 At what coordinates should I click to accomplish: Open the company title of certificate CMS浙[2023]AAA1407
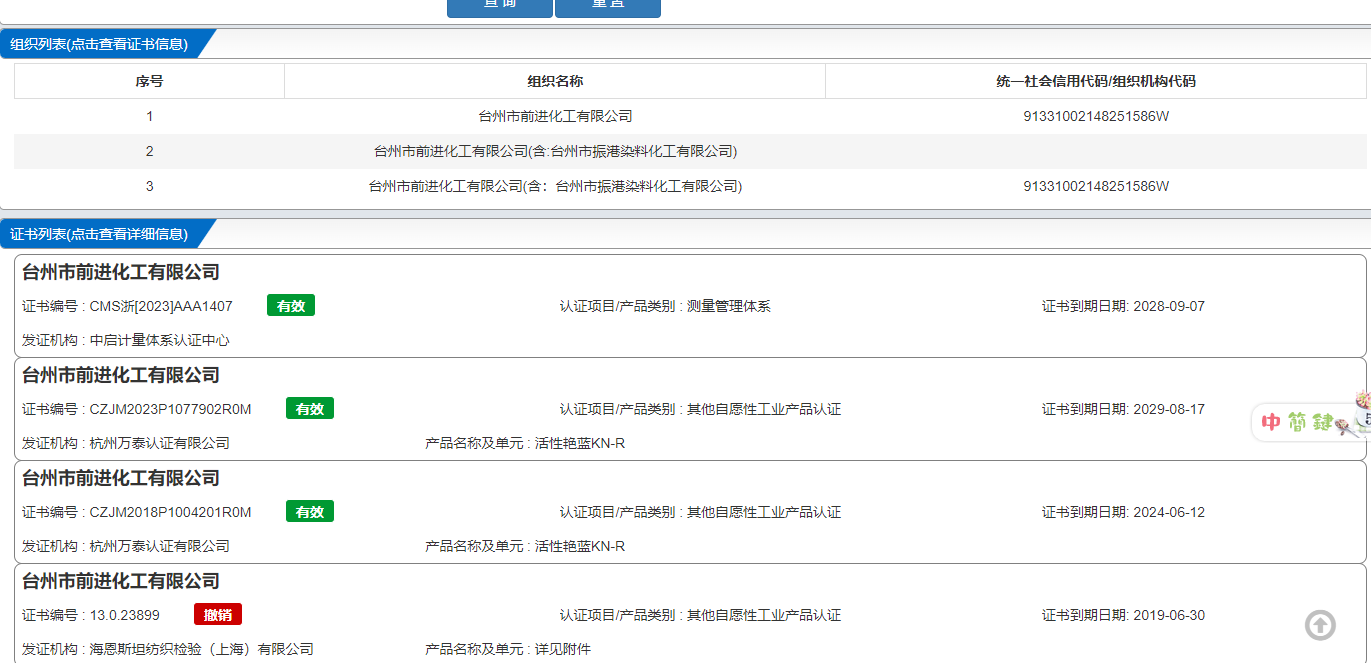click(x=121, y=272)
